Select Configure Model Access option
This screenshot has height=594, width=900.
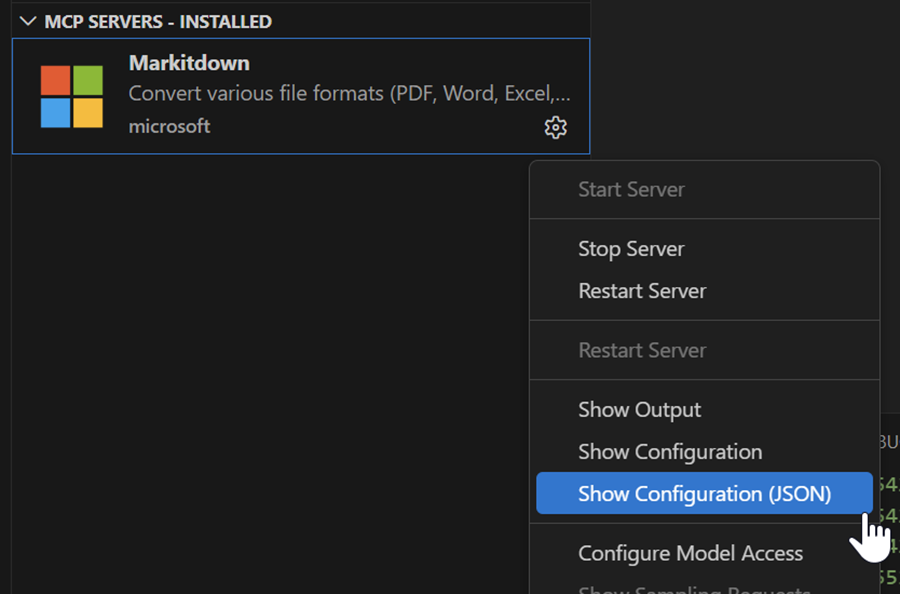[690, 553]
